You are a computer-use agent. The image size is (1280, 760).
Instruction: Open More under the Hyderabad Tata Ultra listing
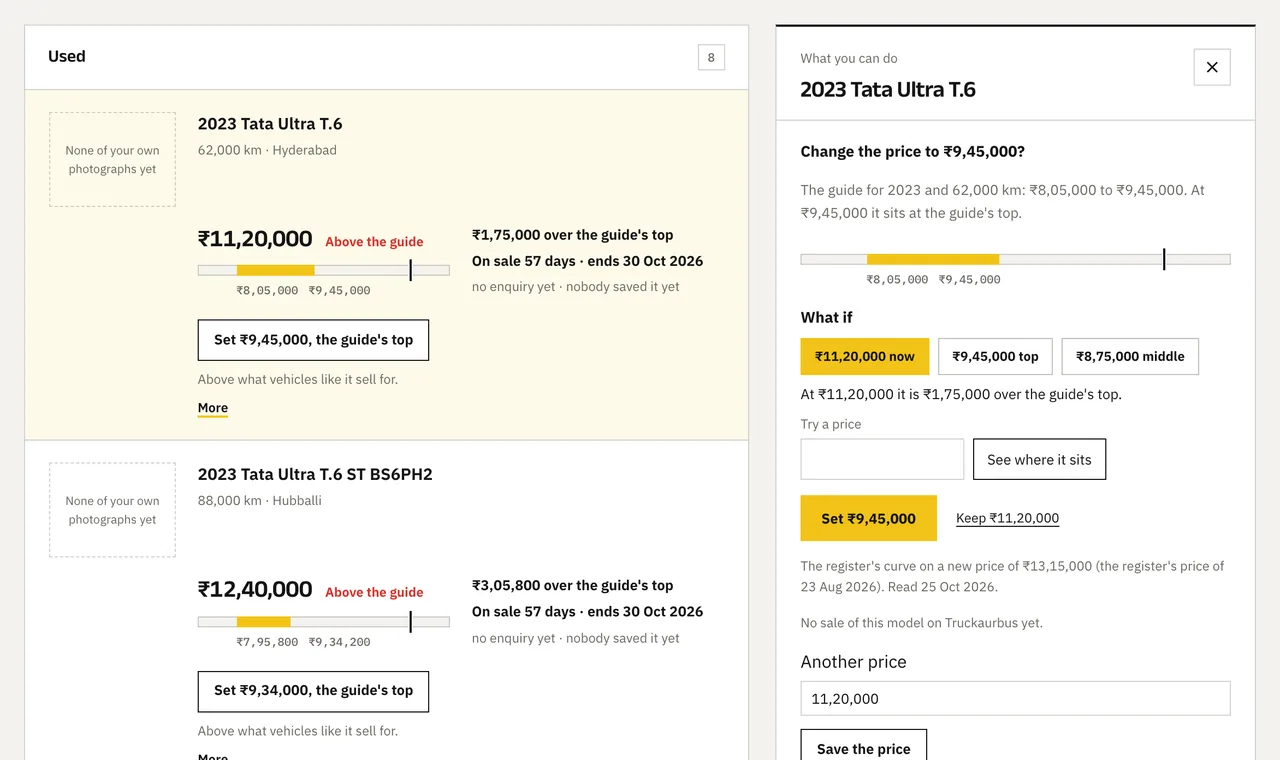pyautogui.click(x=213, y=408)
